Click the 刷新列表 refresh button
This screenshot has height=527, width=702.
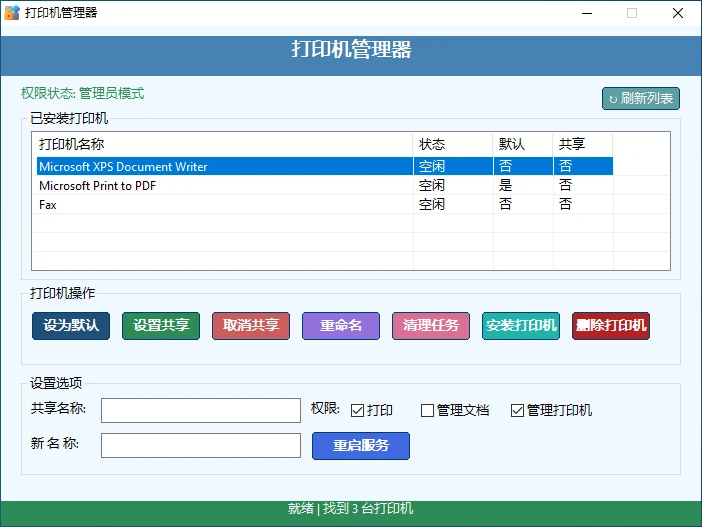point(641,98)
